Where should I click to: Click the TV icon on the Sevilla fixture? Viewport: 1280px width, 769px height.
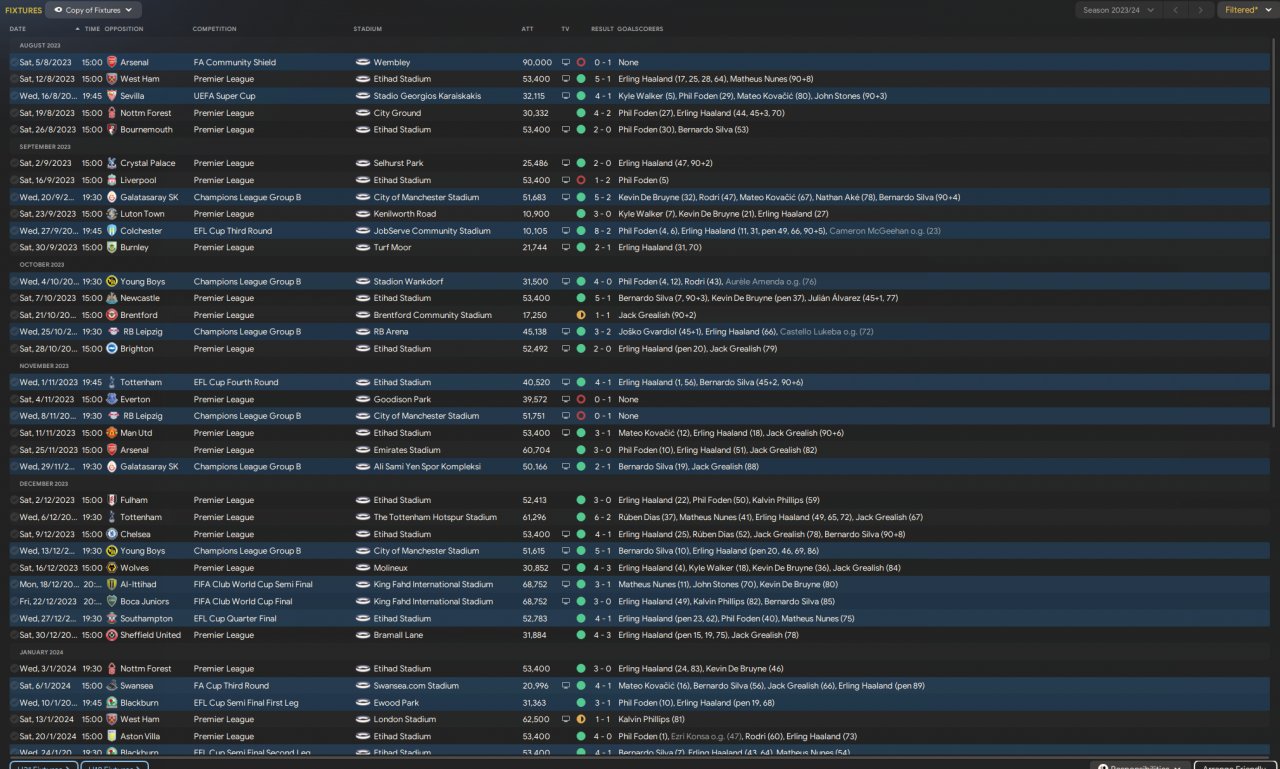tap(565, 96)
